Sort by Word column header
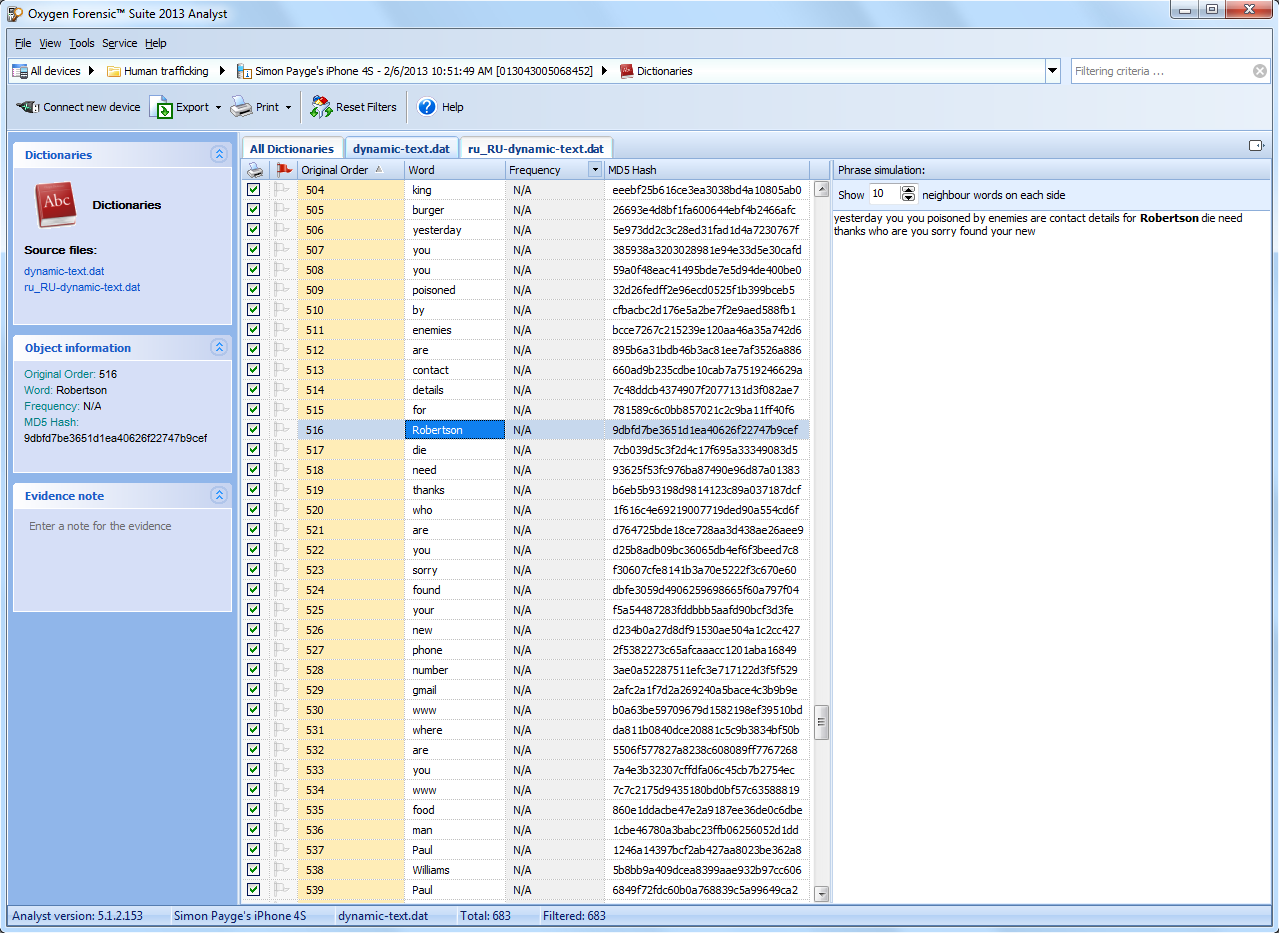1279x933 pixels. point(454,170)
